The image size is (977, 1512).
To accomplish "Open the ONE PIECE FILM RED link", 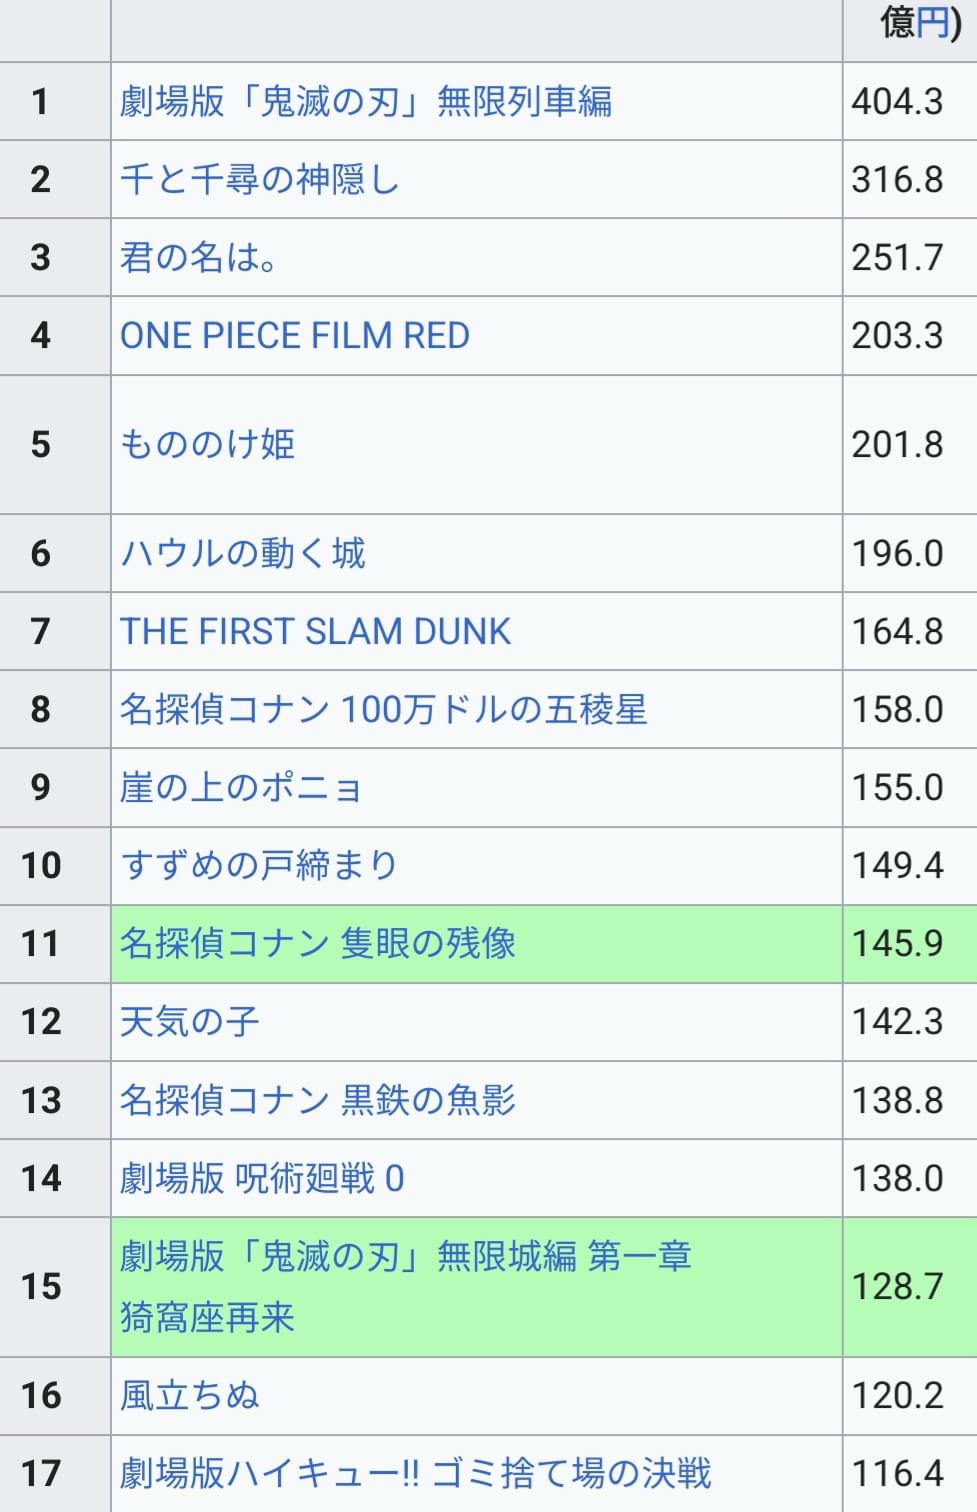I will pyautogui.click(x=295, y=335).
